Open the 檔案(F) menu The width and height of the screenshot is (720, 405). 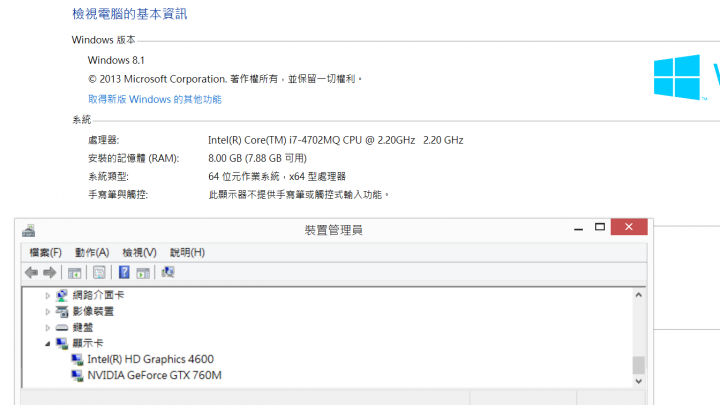(x=45, y=253)
